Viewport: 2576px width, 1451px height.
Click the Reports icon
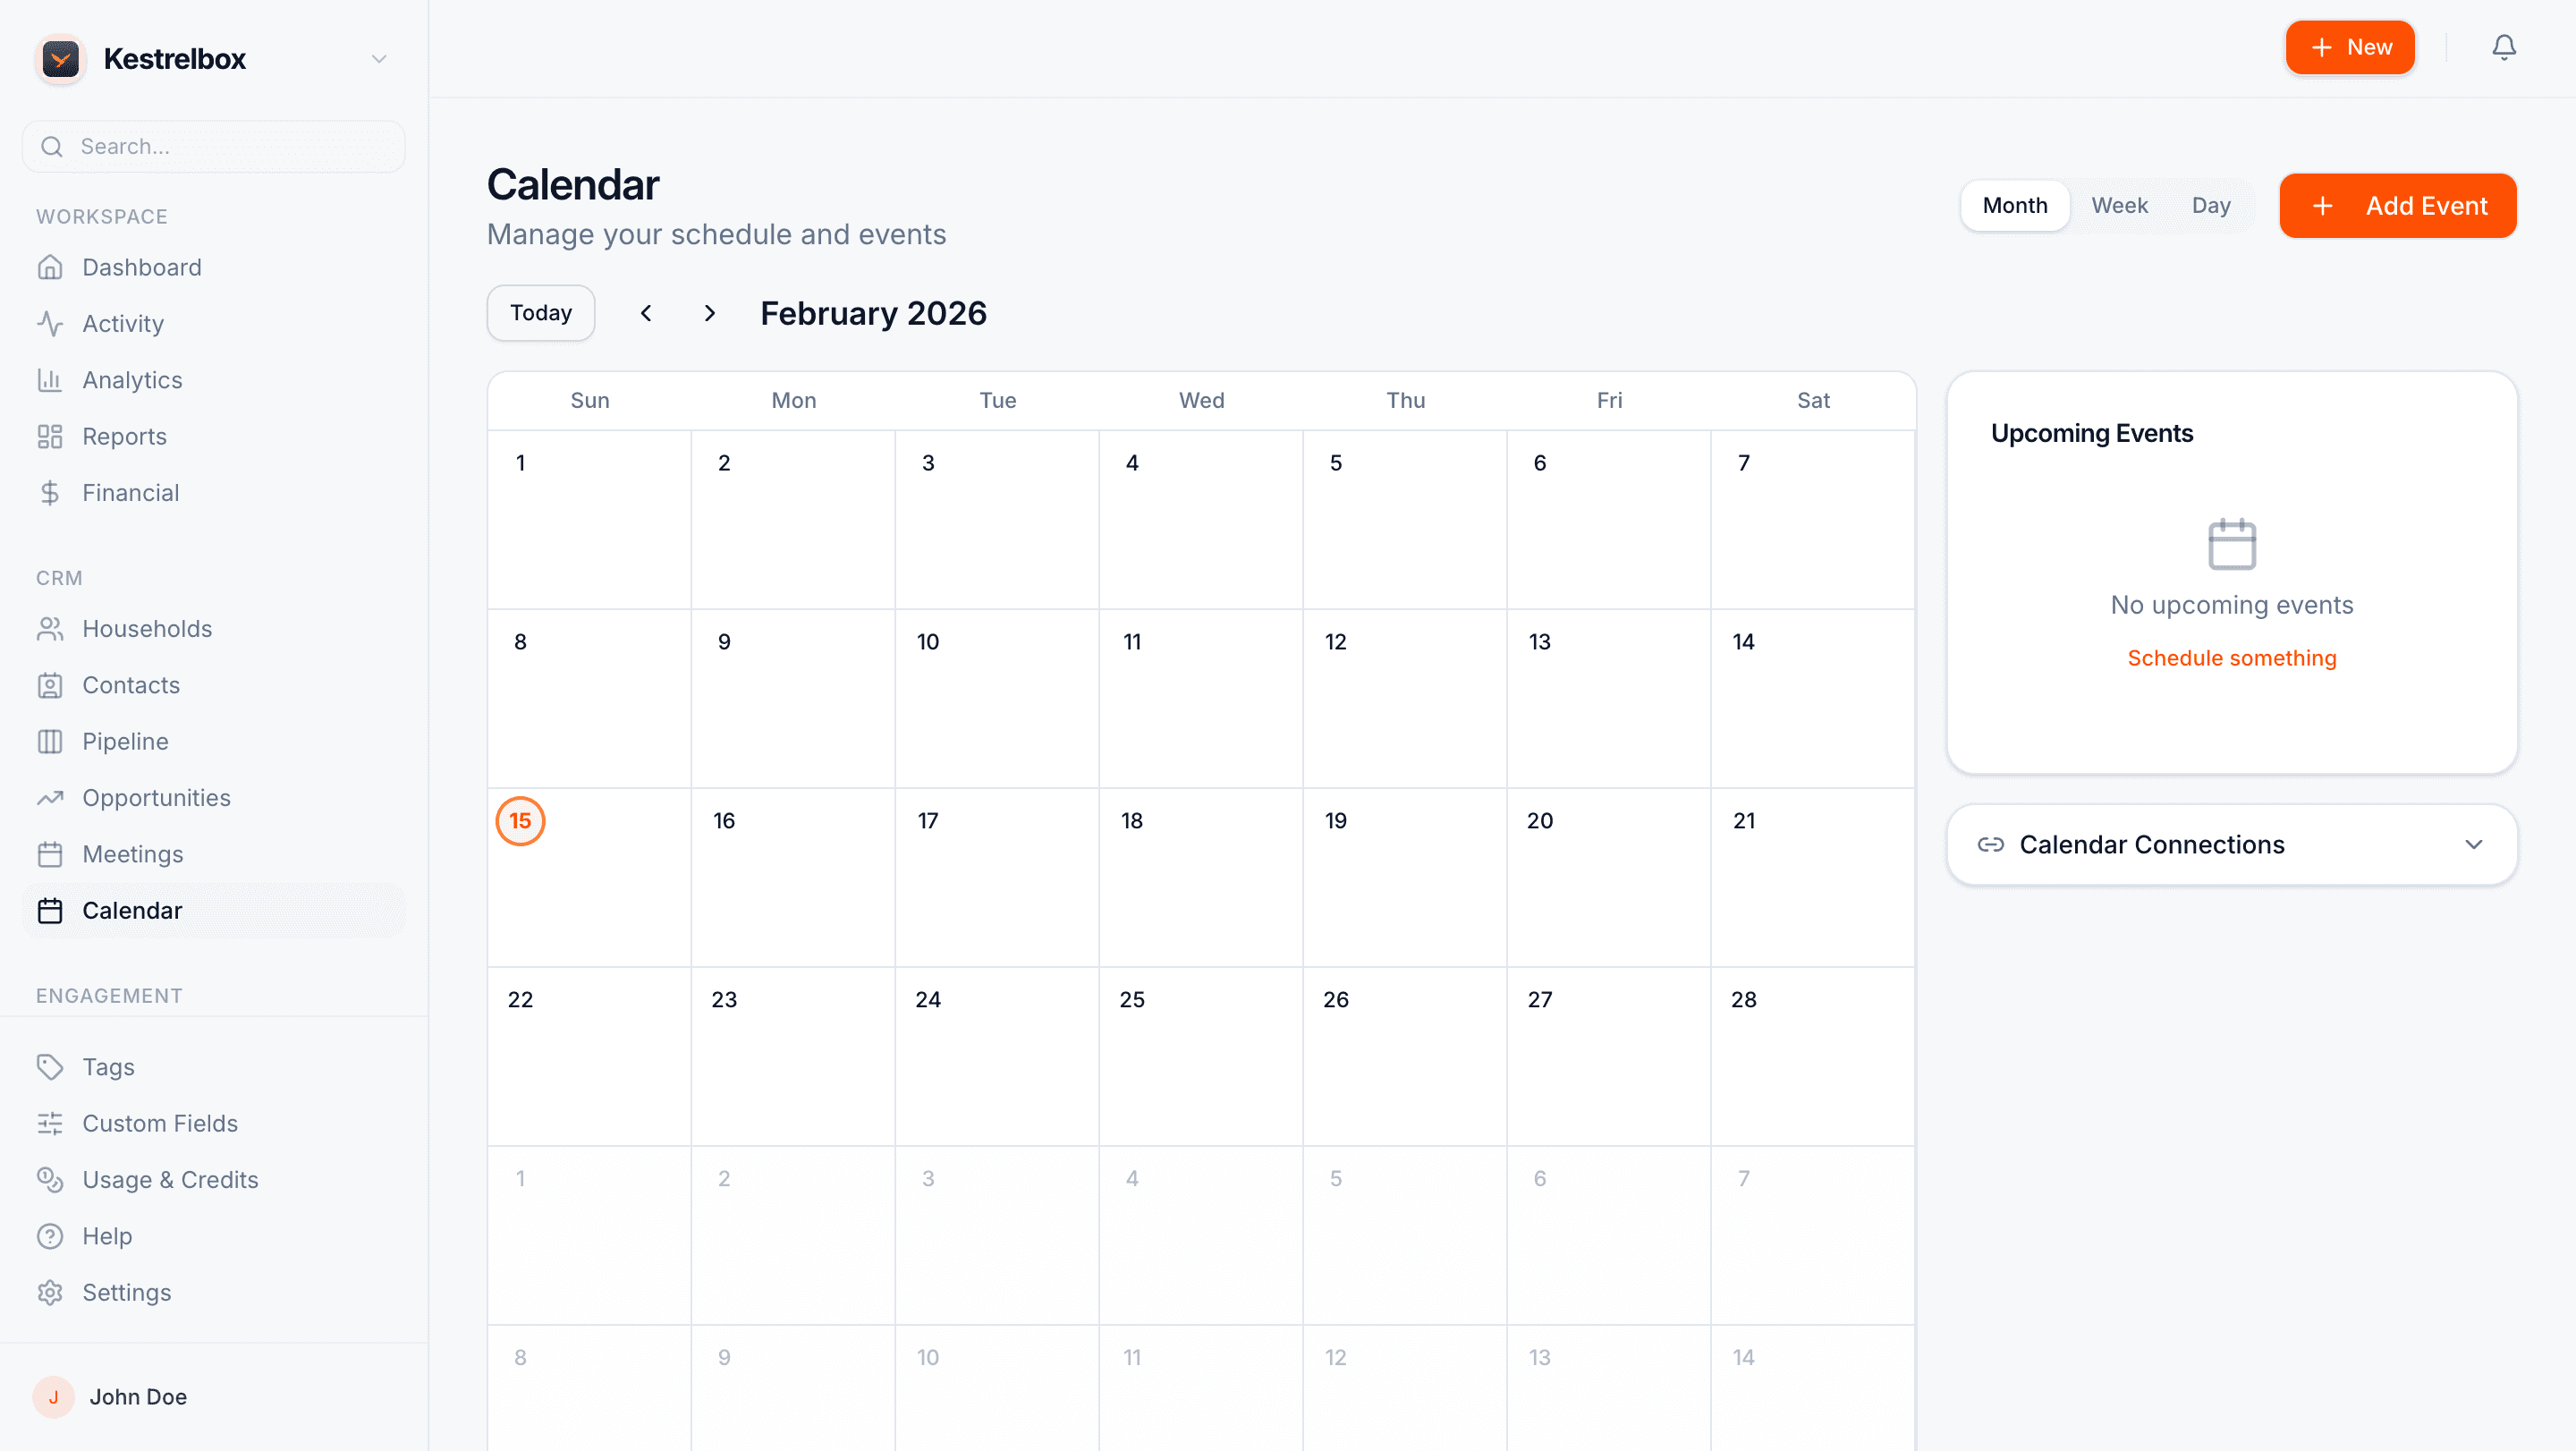pos(51,436)
